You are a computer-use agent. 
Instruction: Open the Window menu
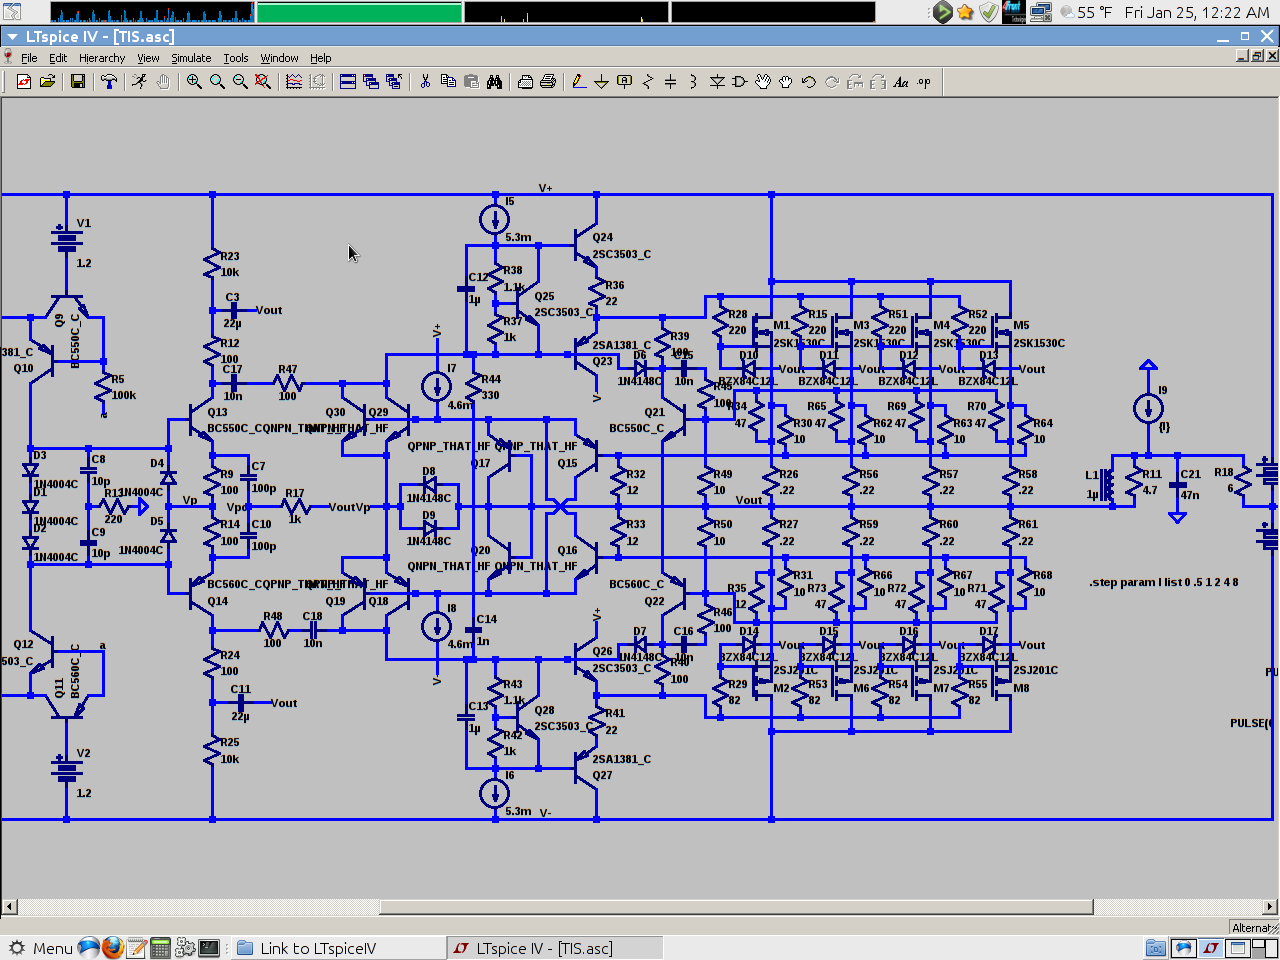pyautogui.click(x=279, y=58)
